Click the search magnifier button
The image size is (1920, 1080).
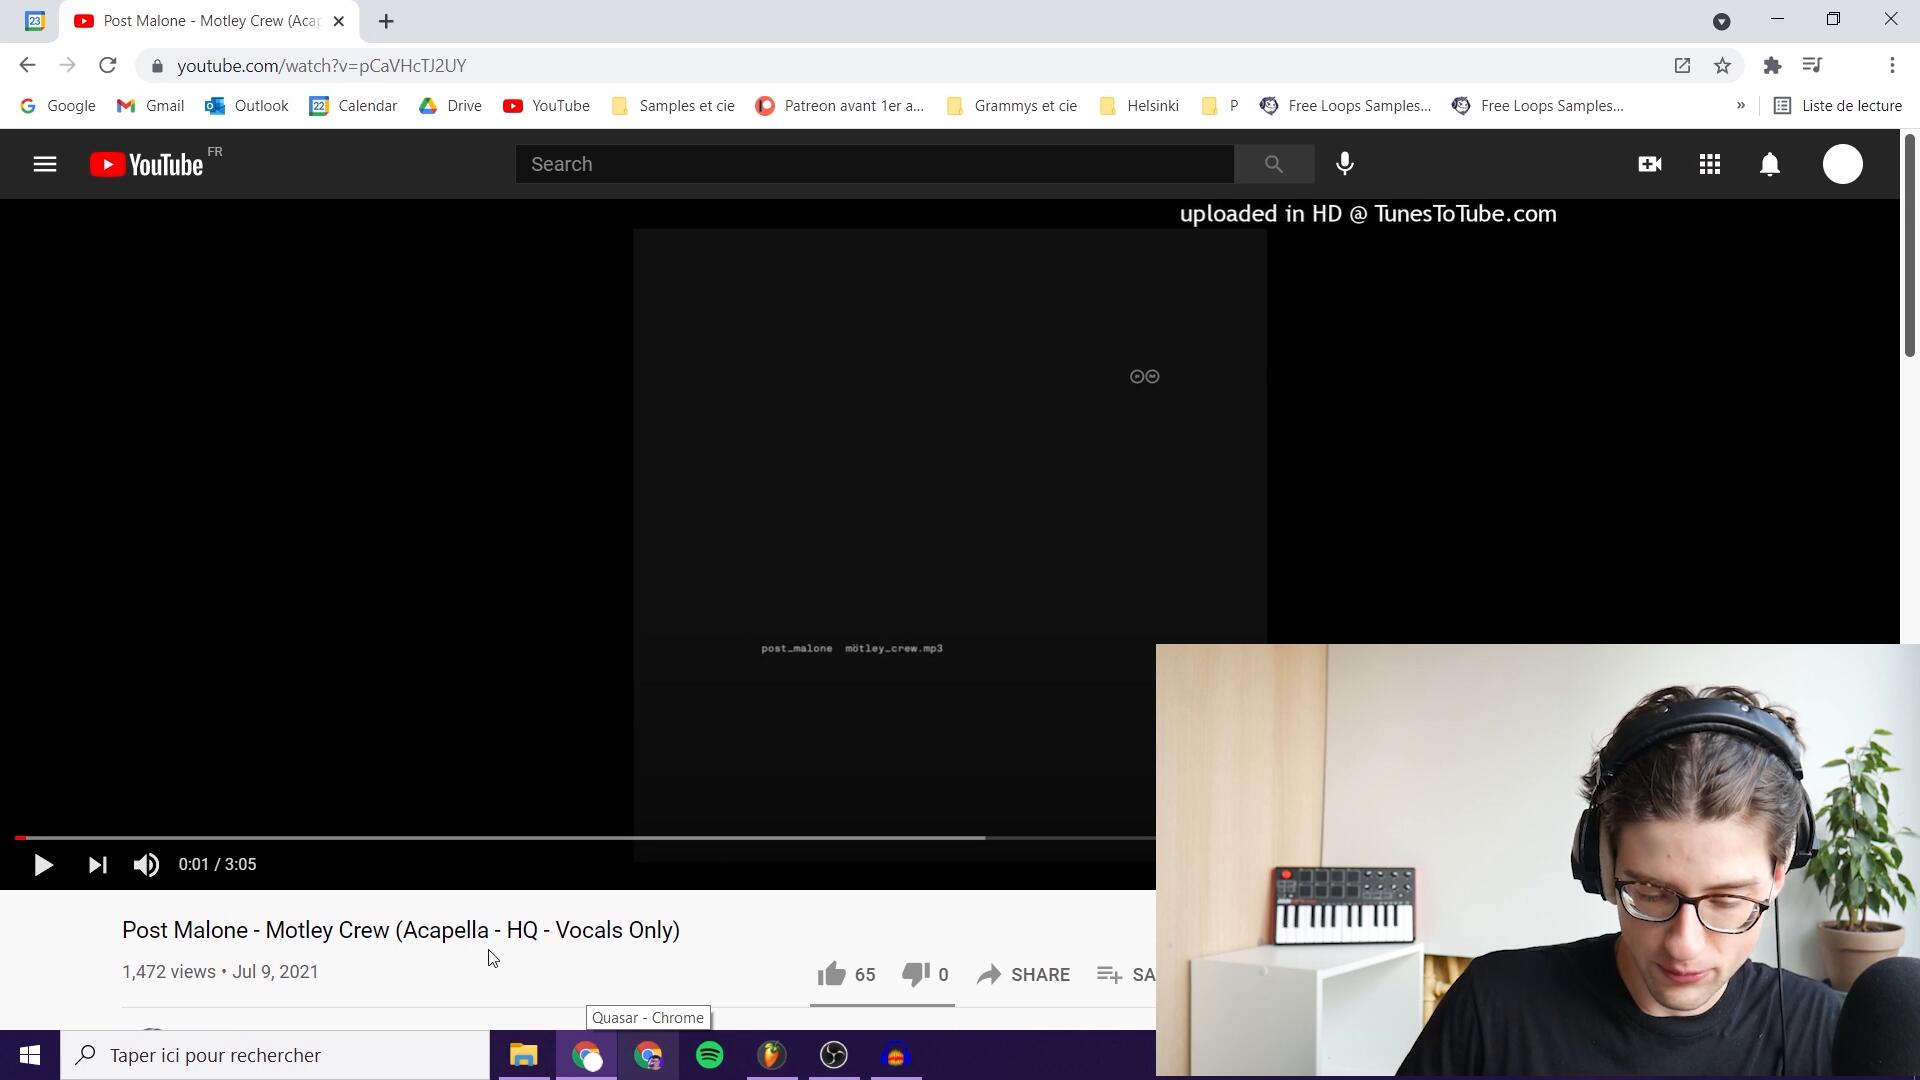click(x=1273, y=164)
